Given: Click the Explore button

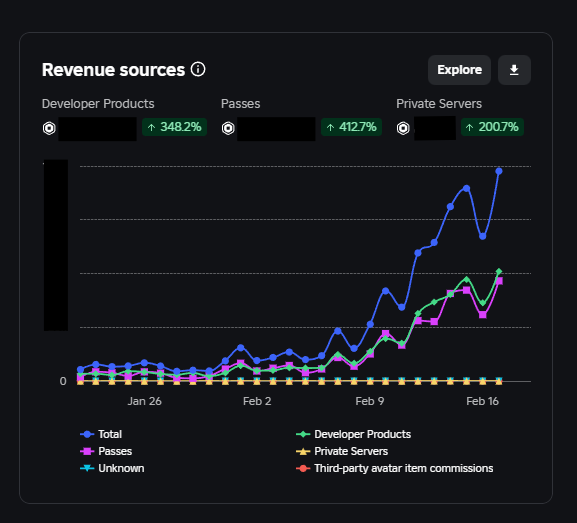Looking at the screenshot, I should click(x=459, y=70).
